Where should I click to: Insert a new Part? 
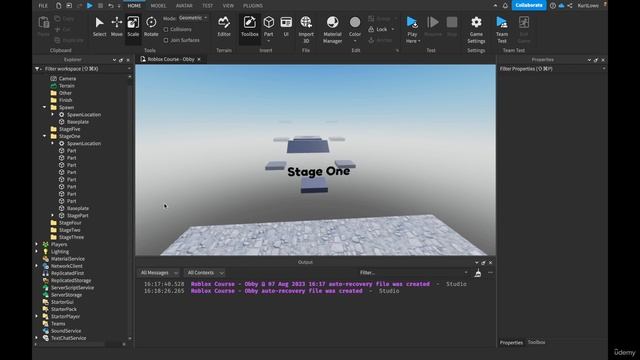click(269, 27)
